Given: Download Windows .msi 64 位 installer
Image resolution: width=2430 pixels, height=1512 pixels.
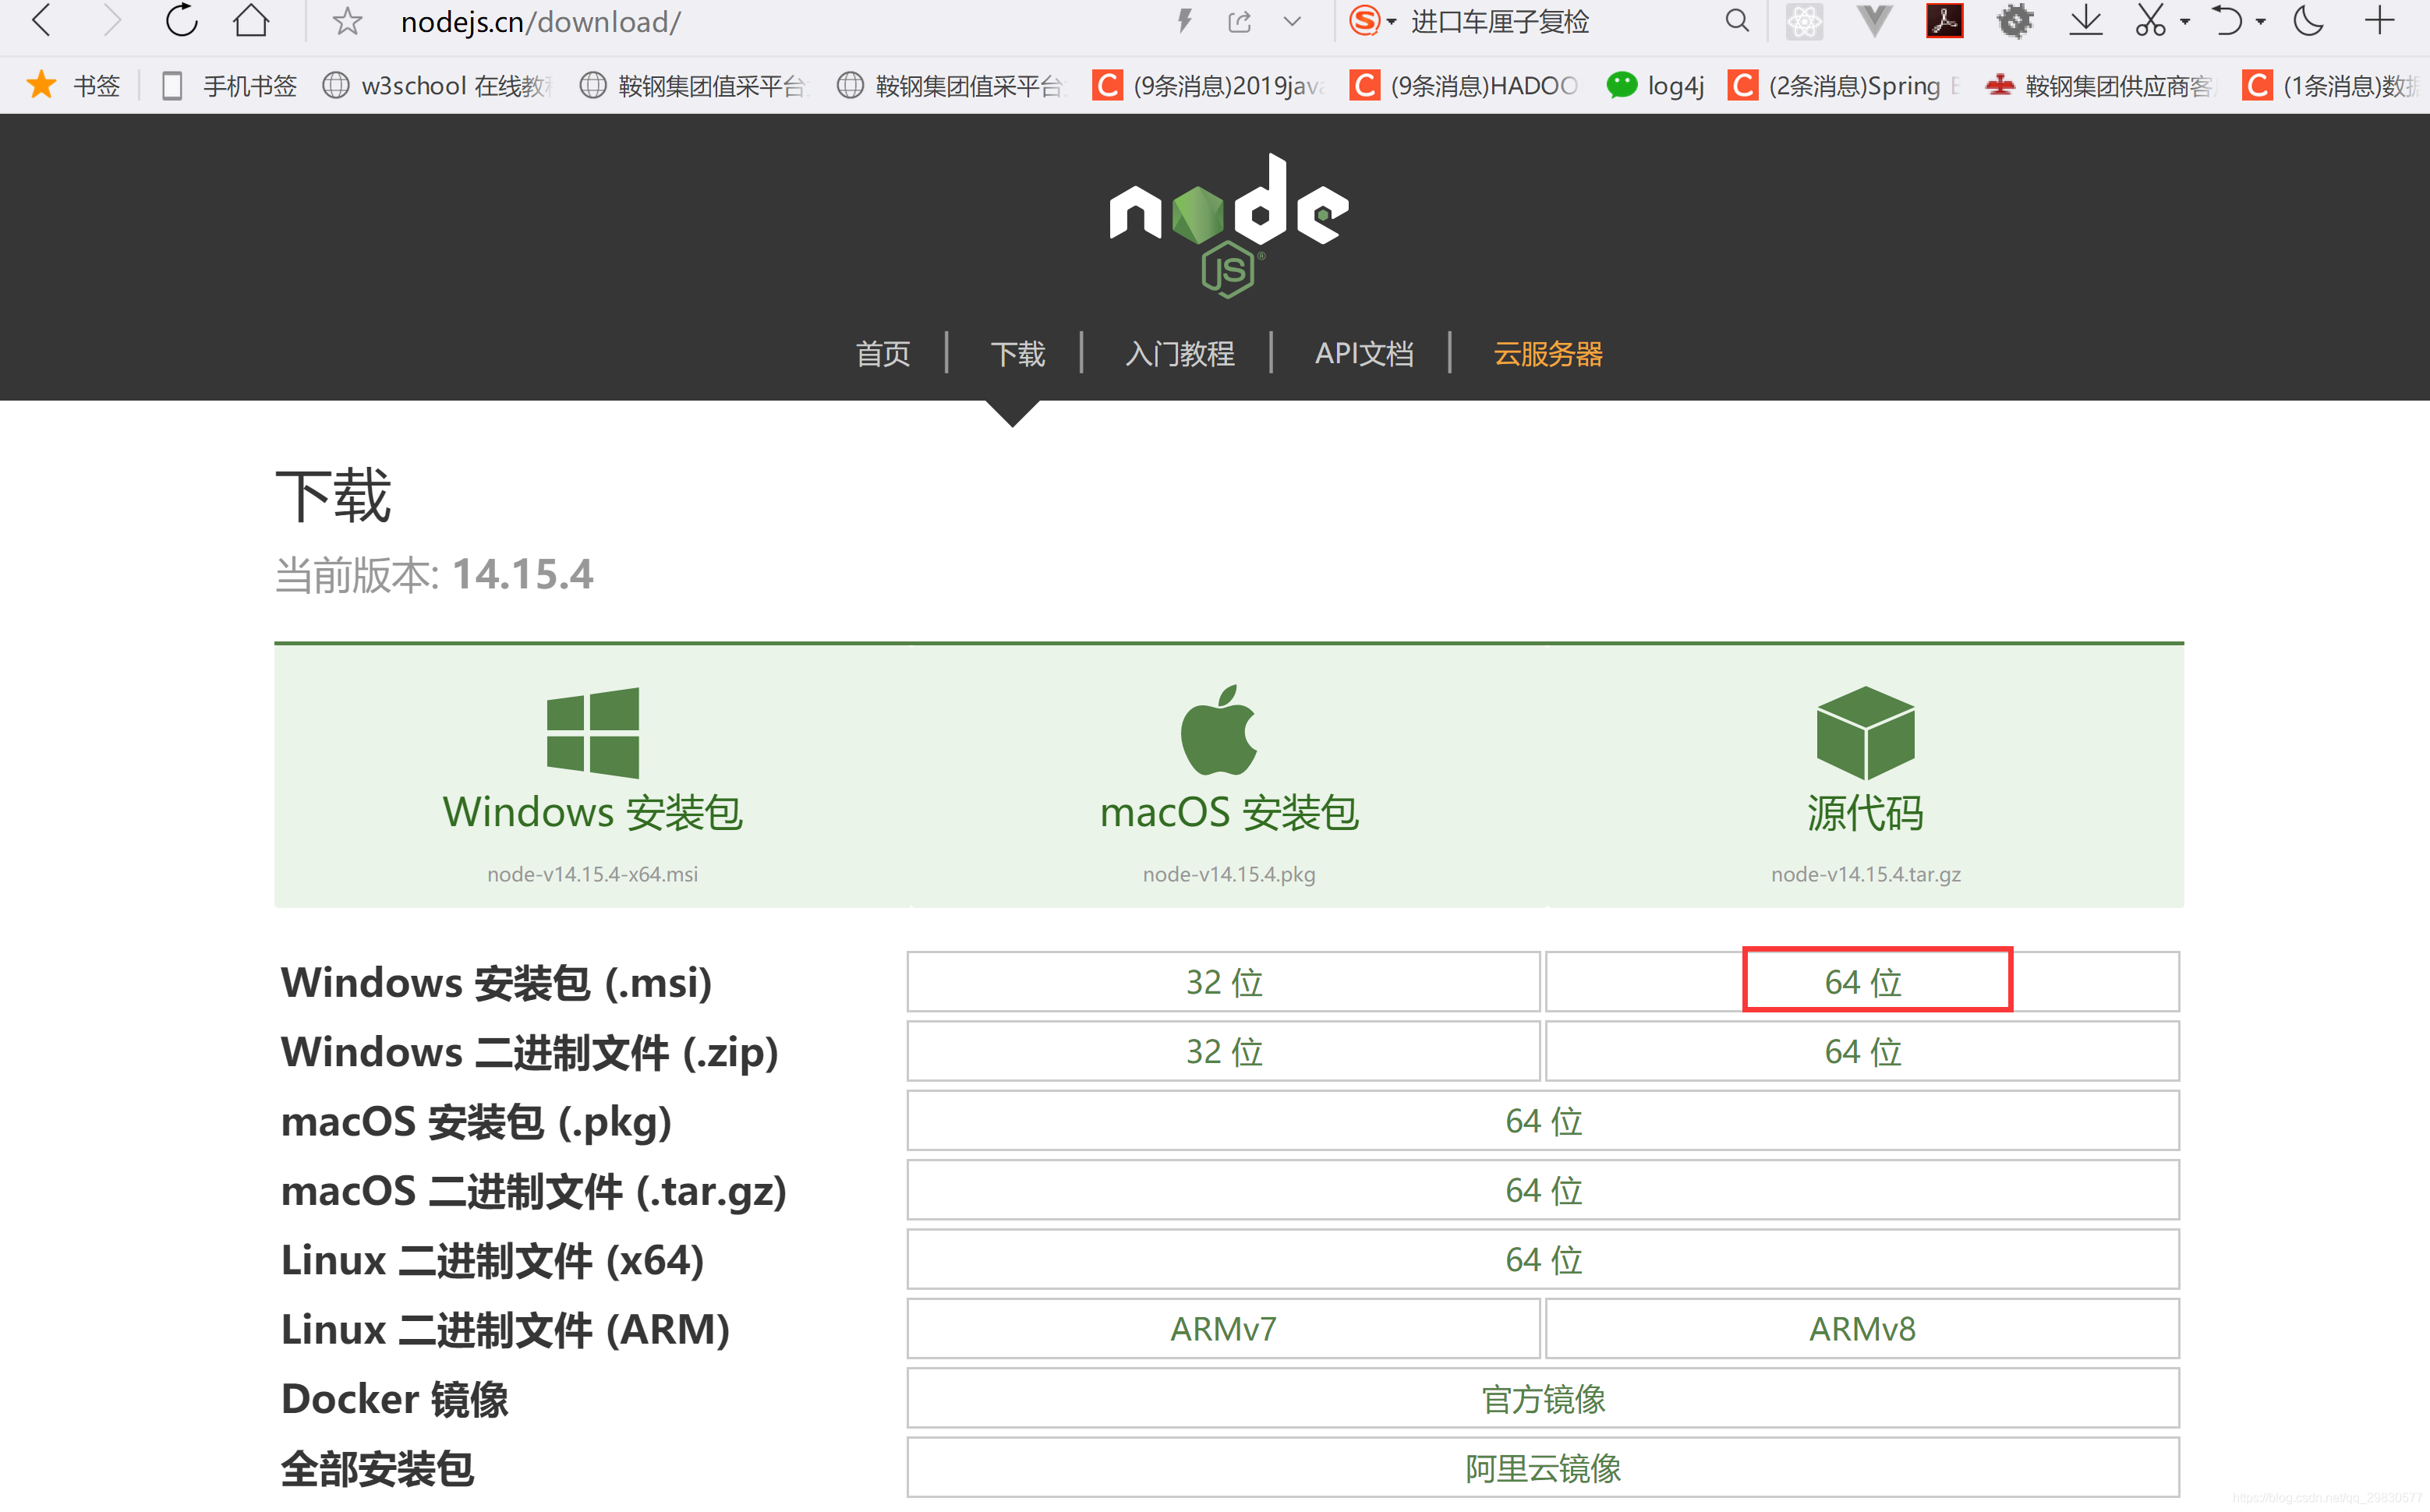Looking at the screenshot, I should [x=1862, y=982].
